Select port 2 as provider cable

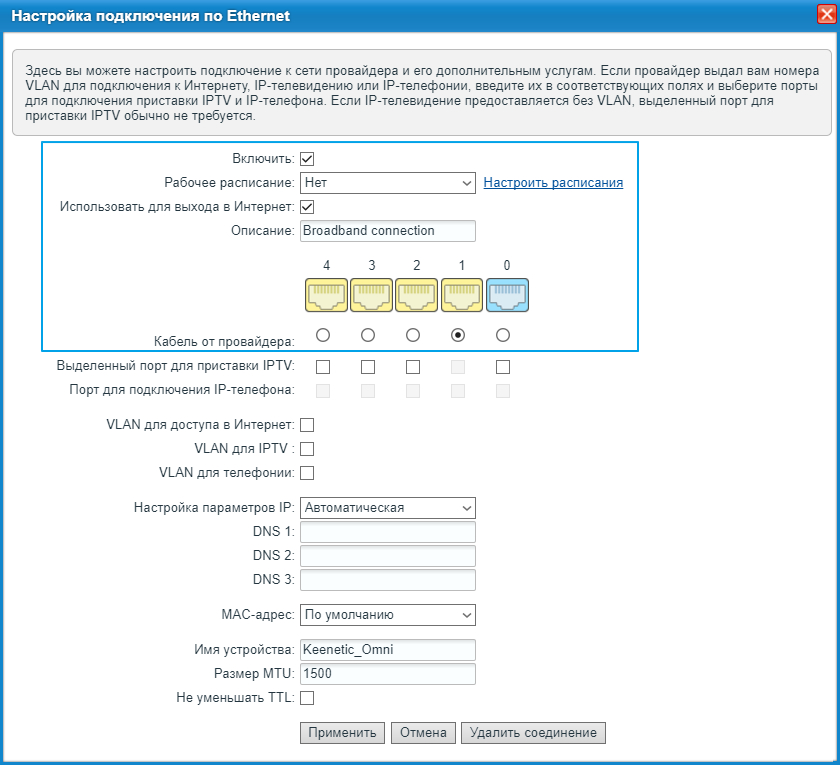point(413,335)
